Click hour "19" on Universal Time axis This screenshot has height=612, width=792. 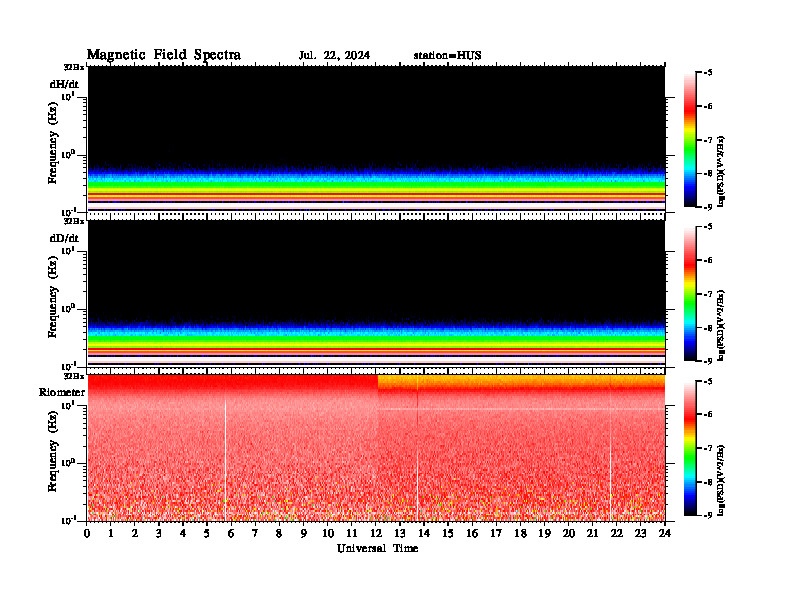click(544, 533)
